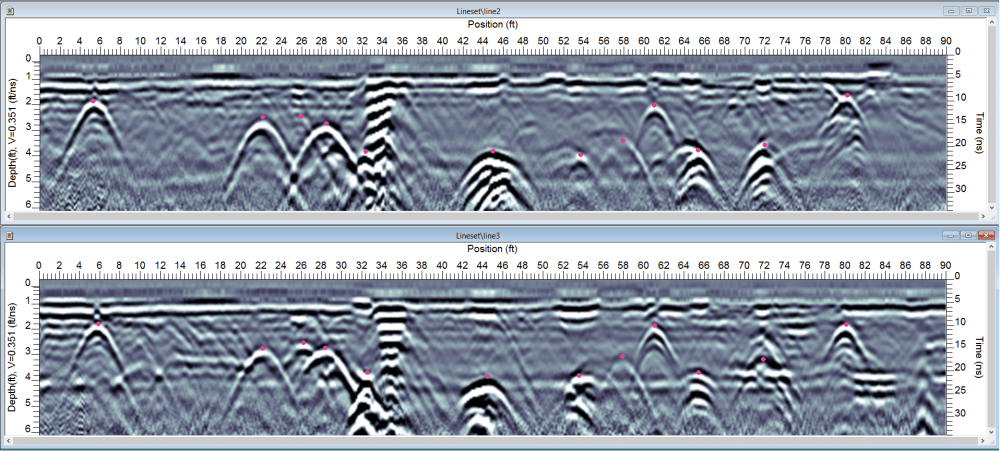The width and height of the screenshot is (1000, 451).
Task: Select line2 pink pick near 53.5 ft
Action: coord(580,155)
